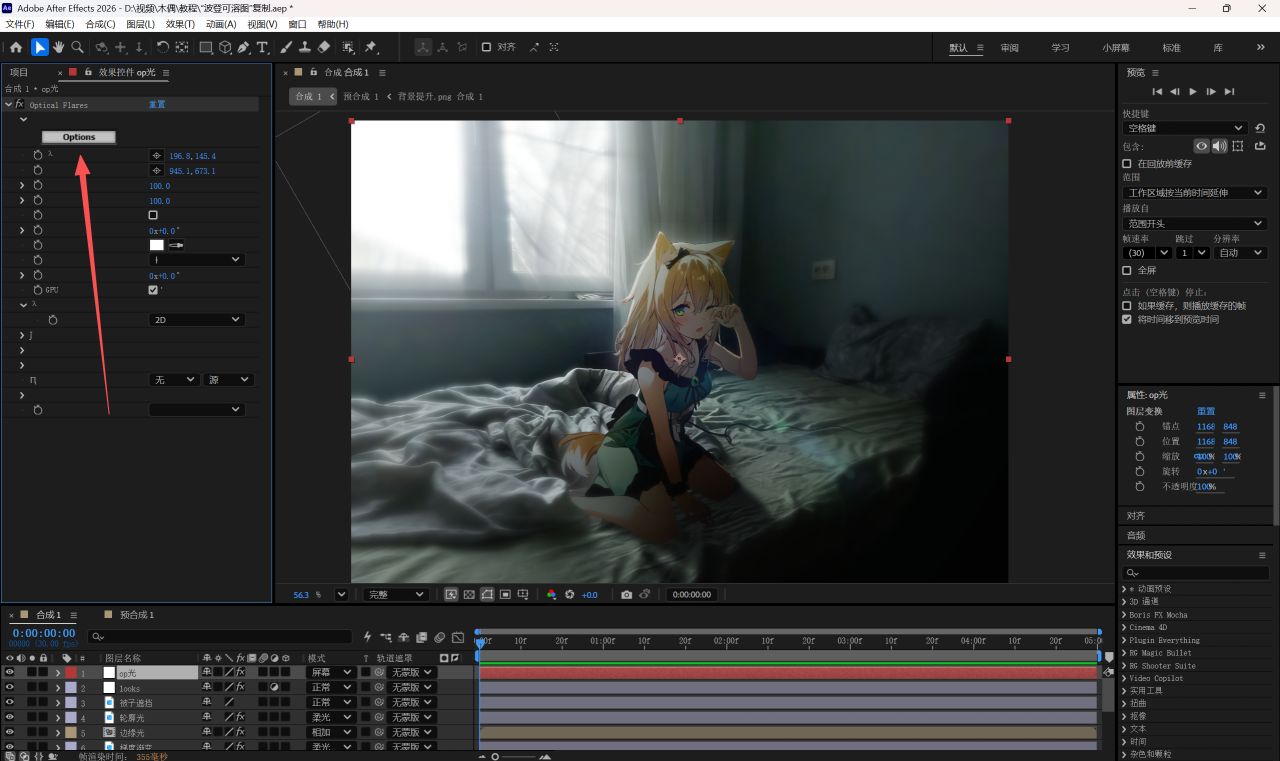
Task: Collapse the Optical Flares effect
Action: pyautogui.click(x=9, y=104)
